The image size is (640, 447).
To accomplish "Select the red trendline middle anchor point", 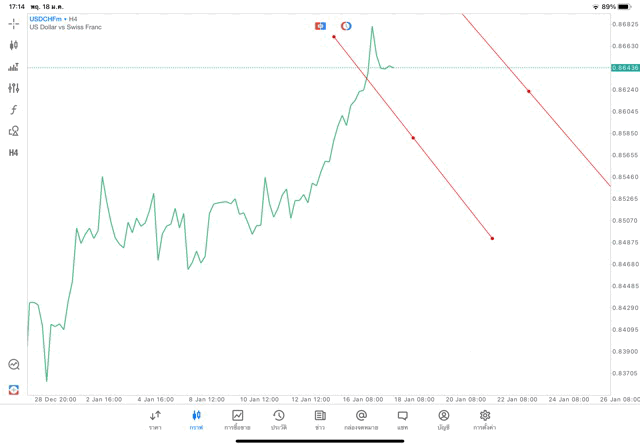I will 413,138.
